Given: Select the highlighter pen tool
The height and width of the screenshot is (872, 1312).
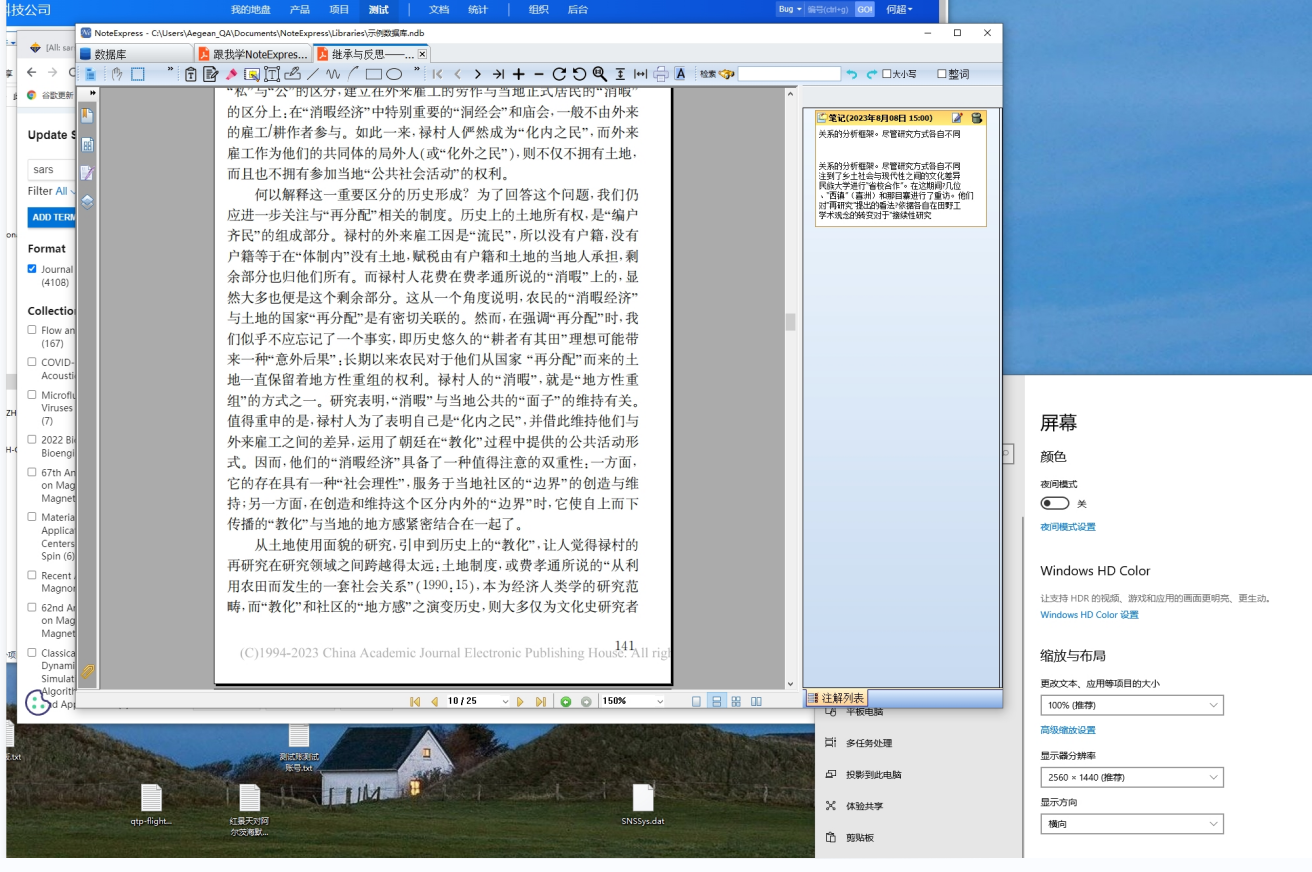Looking at the screenshot, I should click(231, 74).
